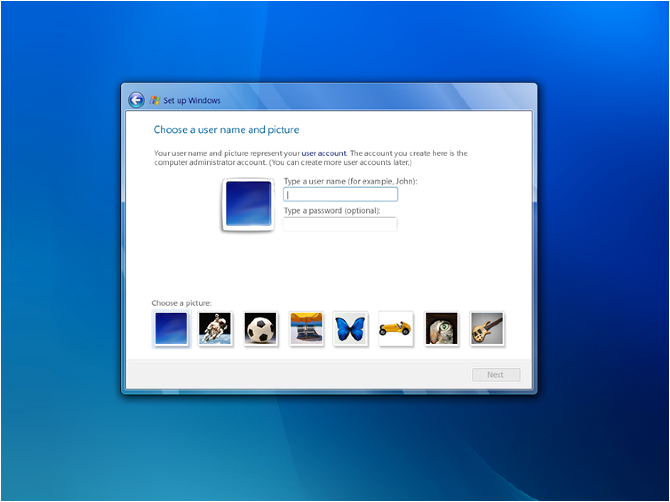
Task: Click the 'Type a user name' label
Action: coord(350,181)
